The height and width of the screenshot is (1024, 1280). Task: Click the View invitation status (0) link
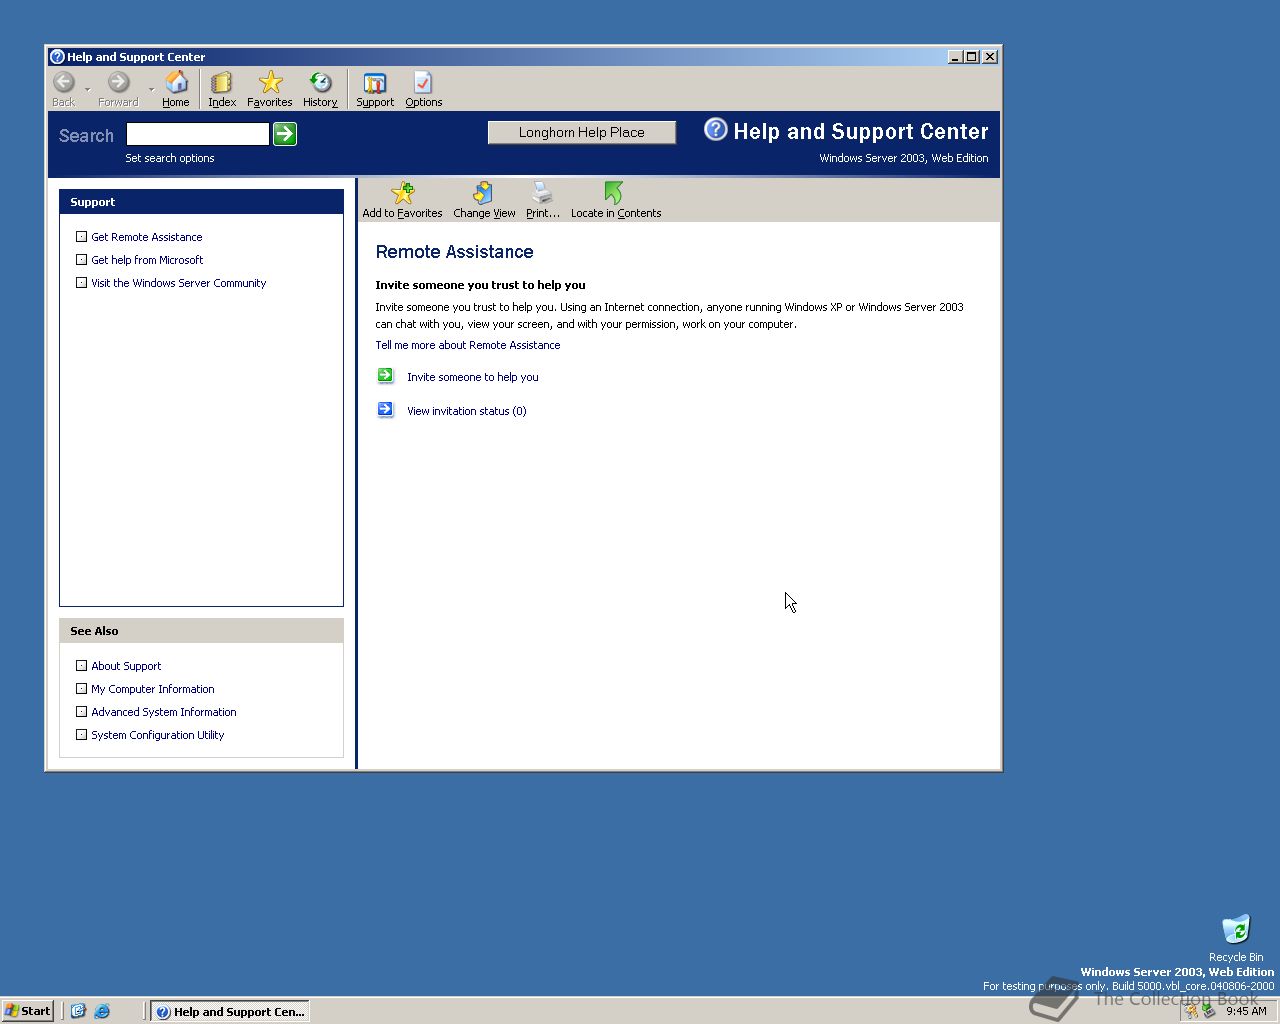click(x=467, y=411)
